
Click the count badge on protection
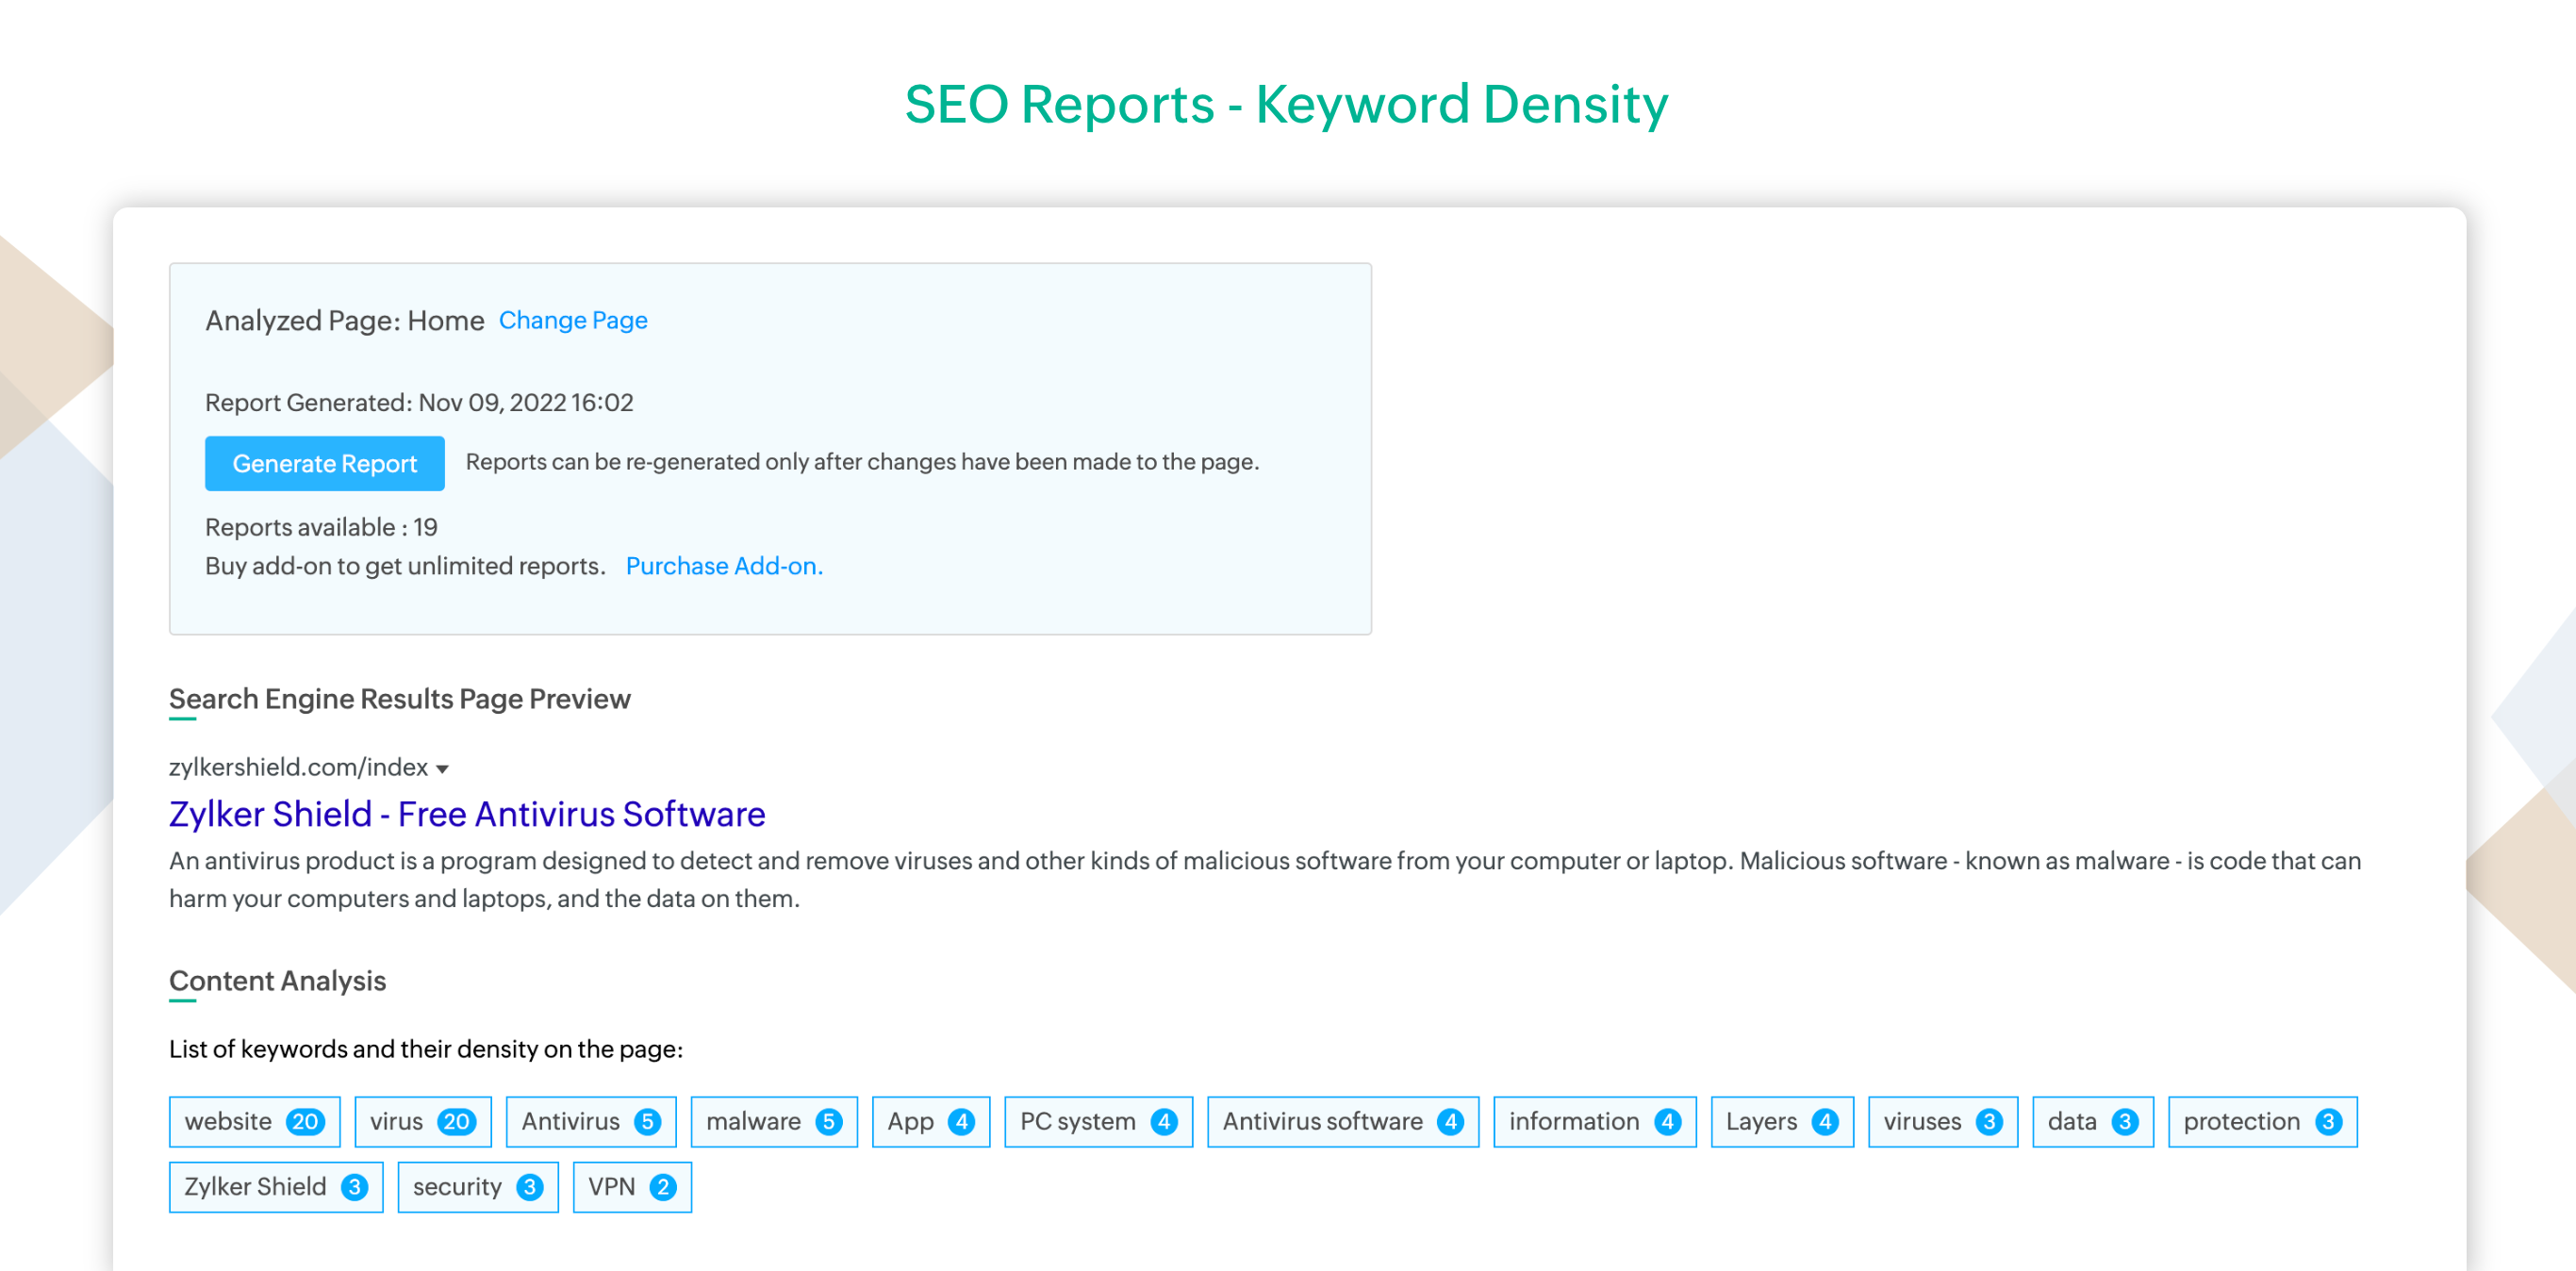tap(2328, 1122)
